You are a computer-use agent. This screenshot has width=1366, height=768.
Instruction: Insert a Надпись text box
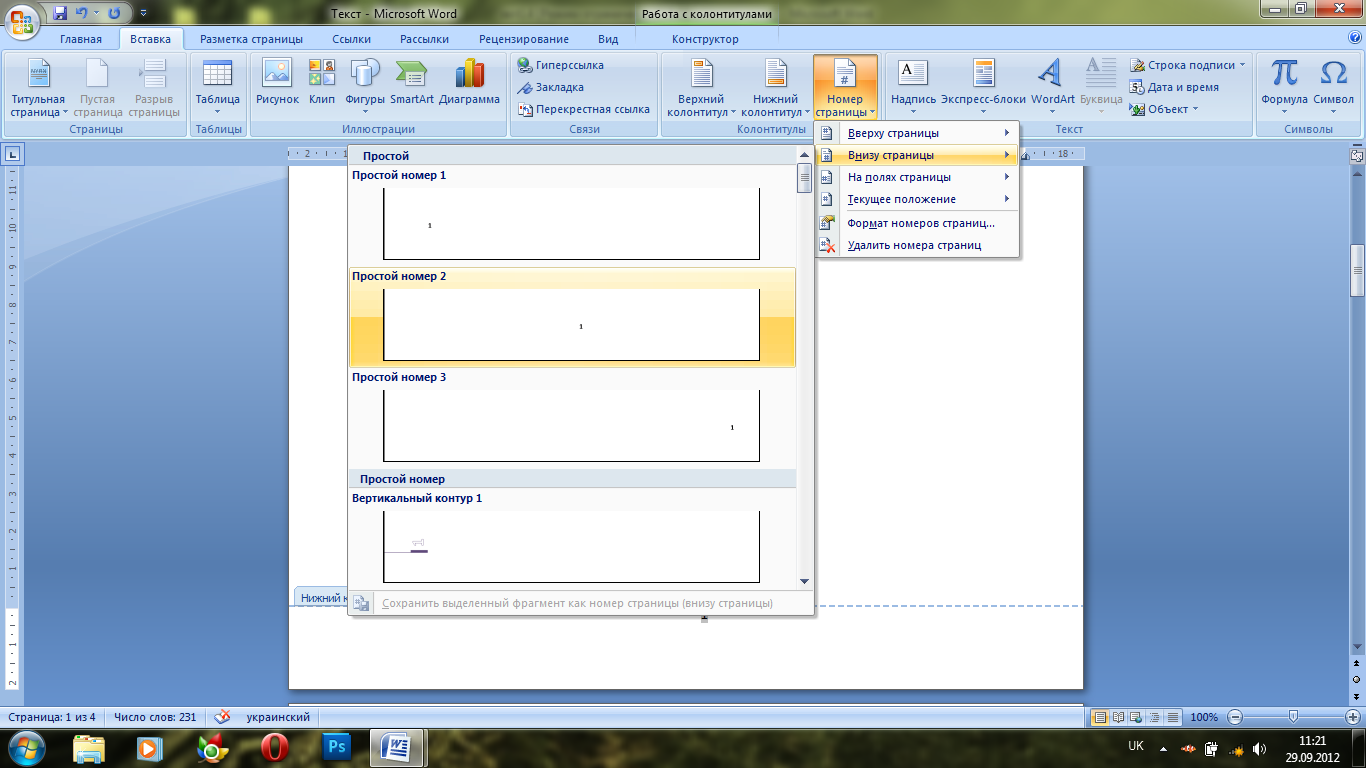913,88
